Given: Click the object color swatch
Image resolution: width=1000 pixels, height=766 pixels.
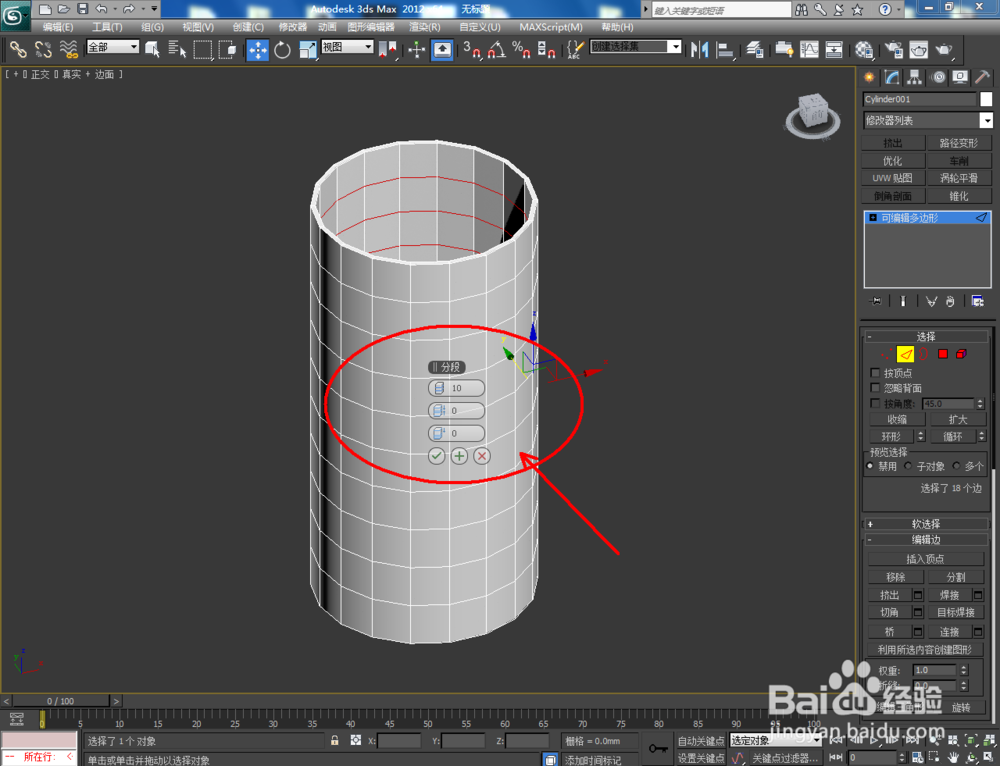Looking at the screenshot, I should tap(986, 99).
